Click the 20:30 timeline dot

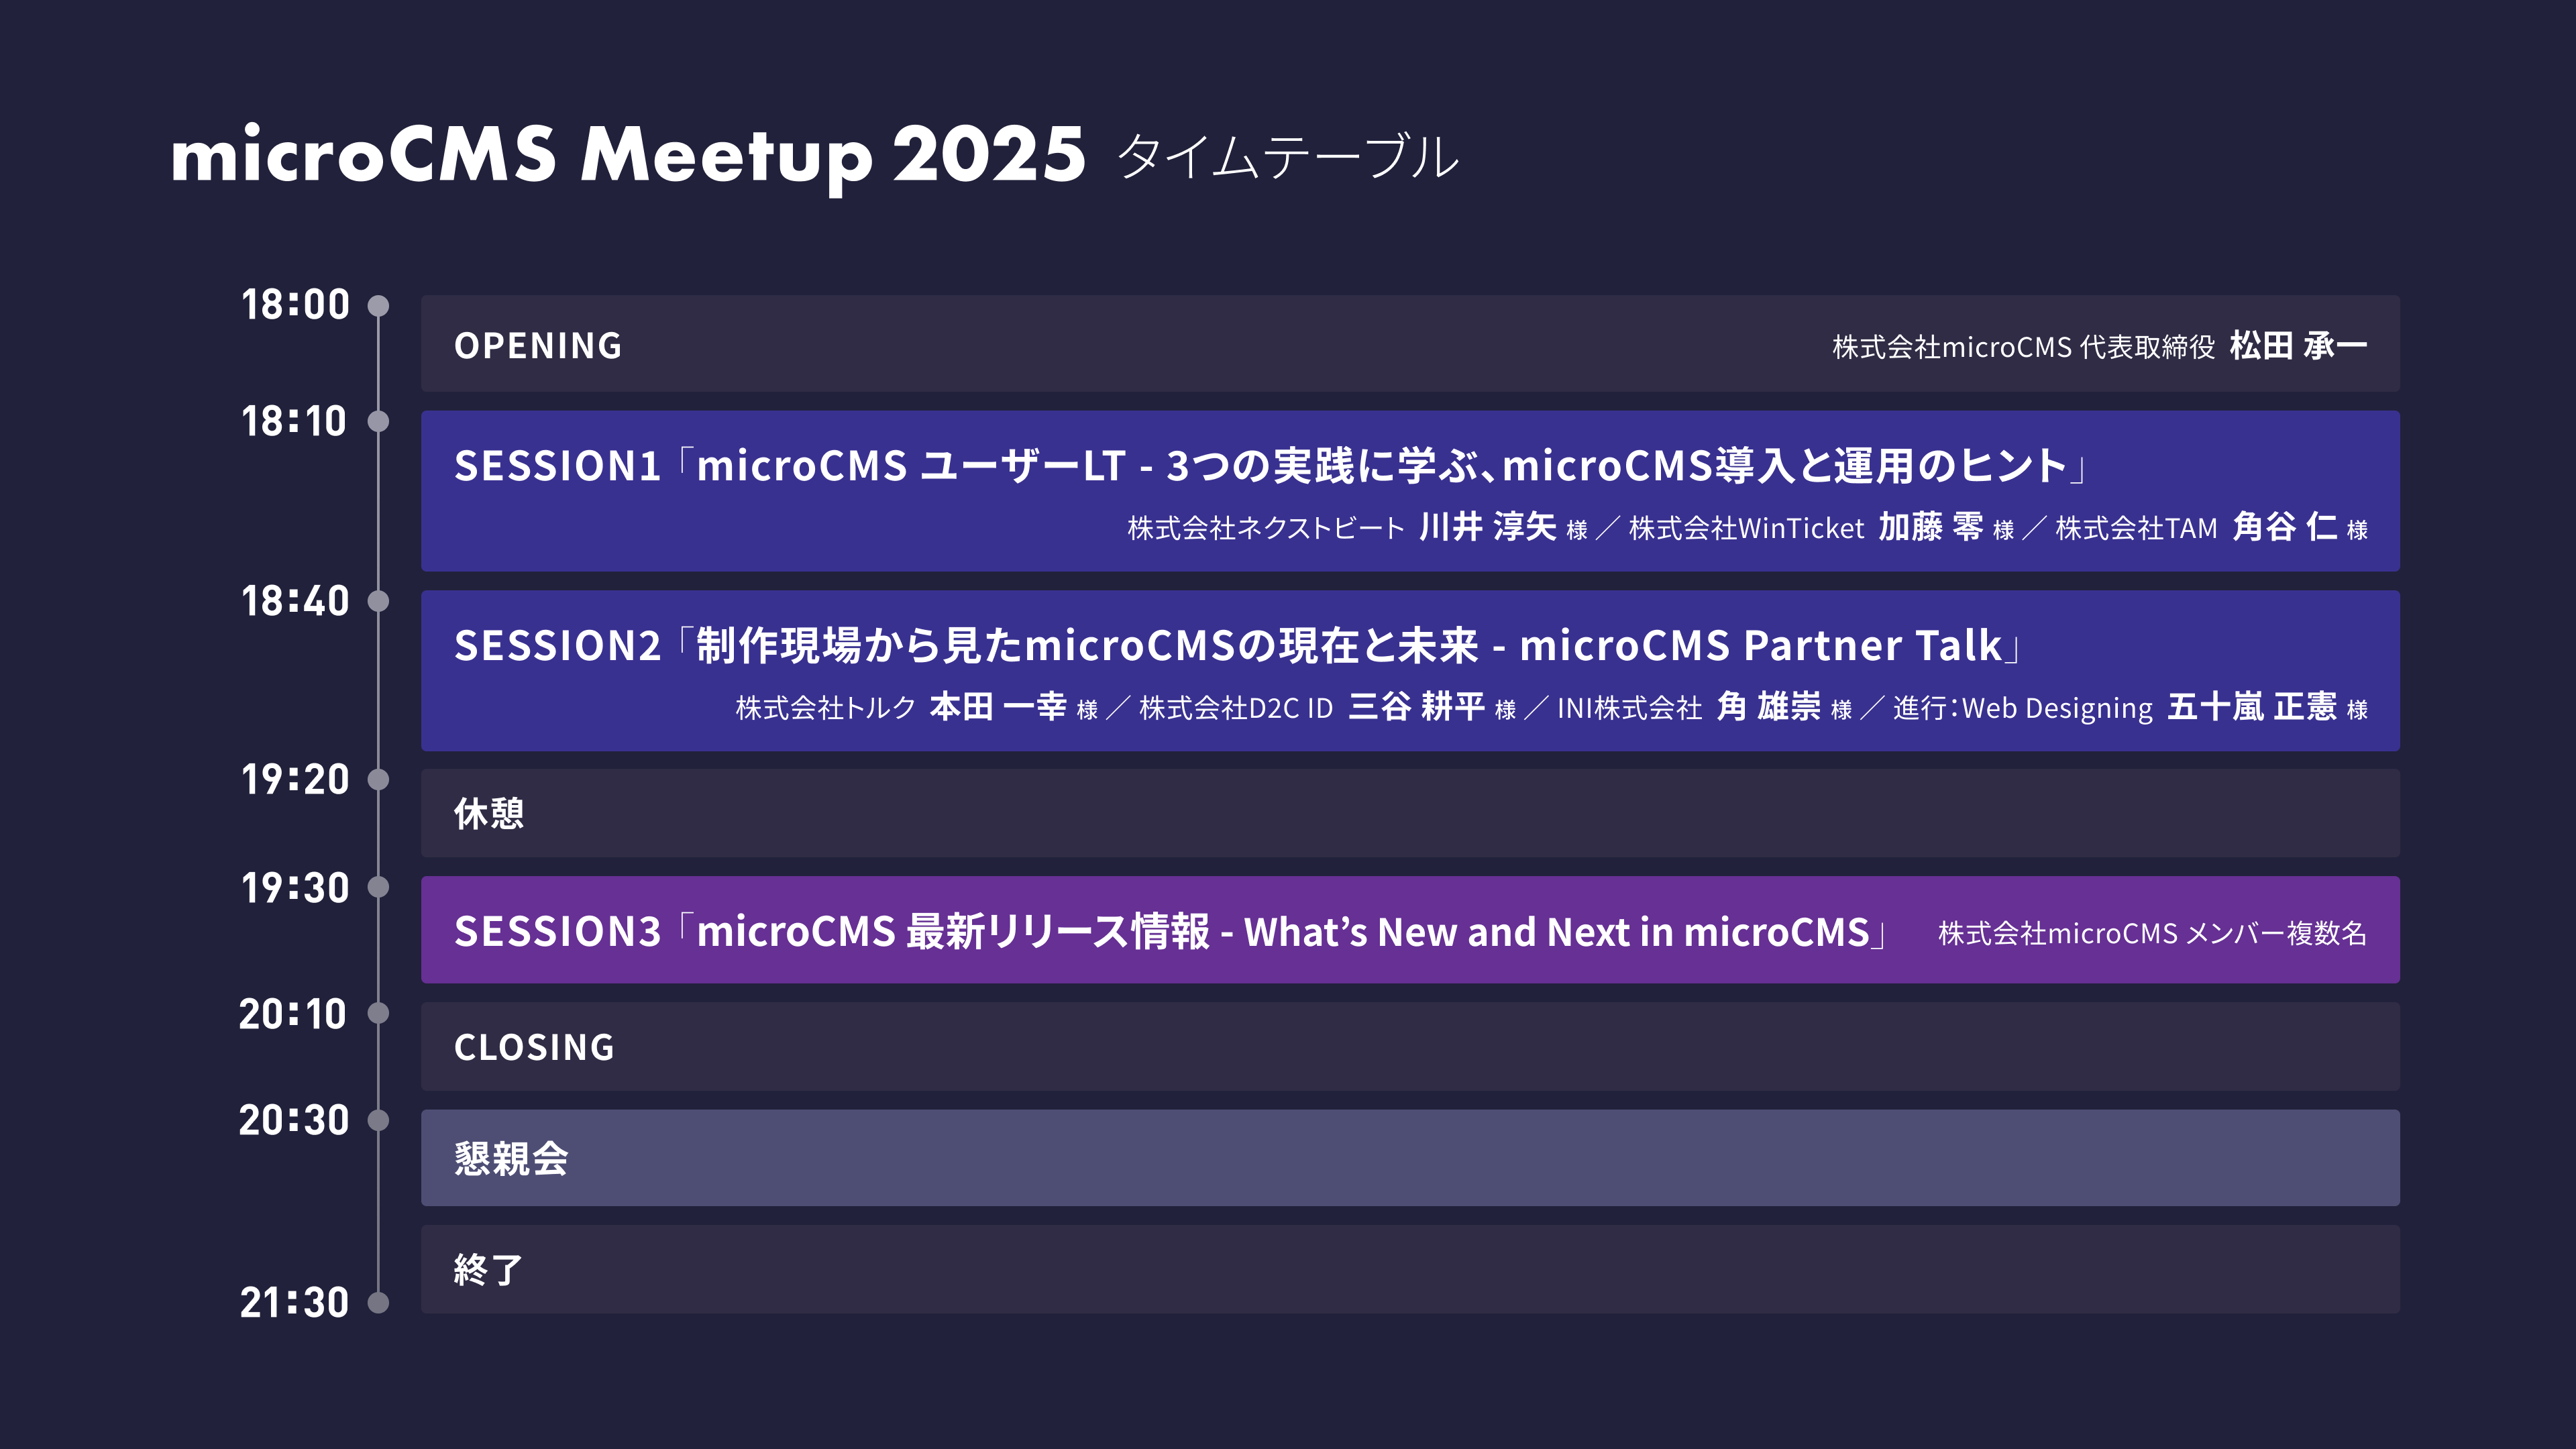pyautogui.click(x=378, y=1120)
